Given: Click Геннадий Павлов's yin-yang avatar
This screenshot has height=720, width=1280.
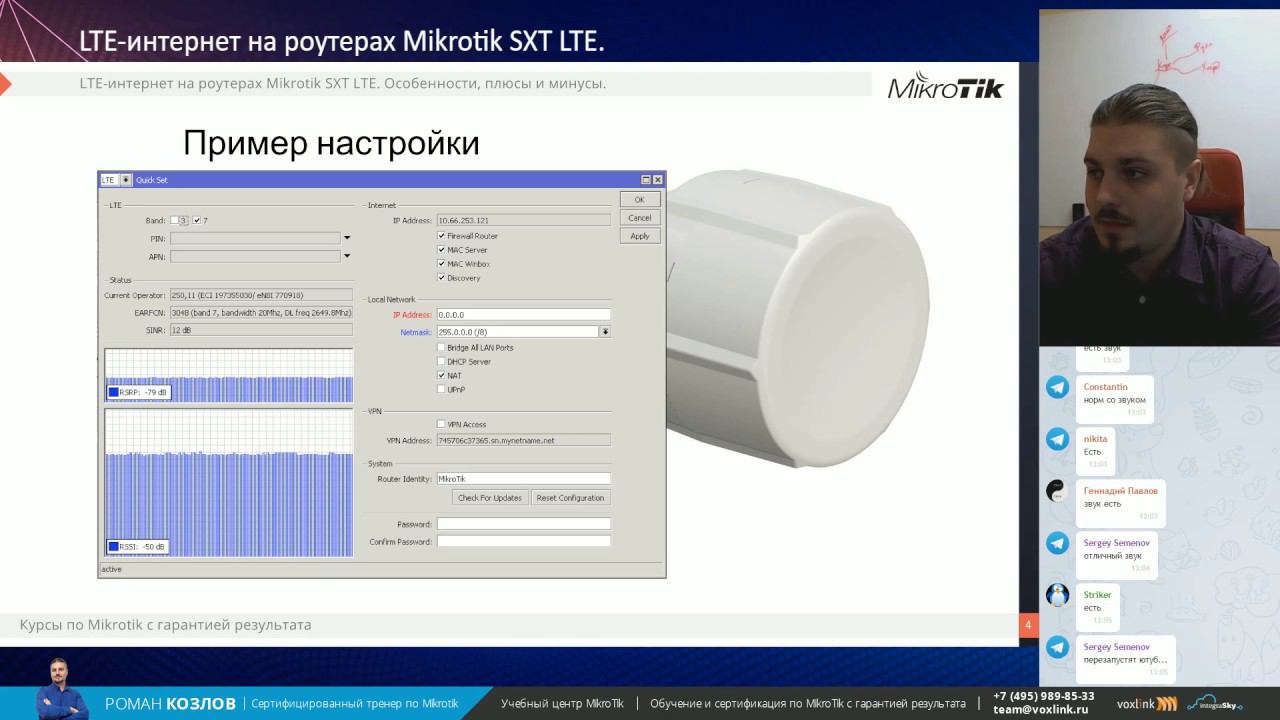Looking at the screenshot, I should coord(1057,491).
